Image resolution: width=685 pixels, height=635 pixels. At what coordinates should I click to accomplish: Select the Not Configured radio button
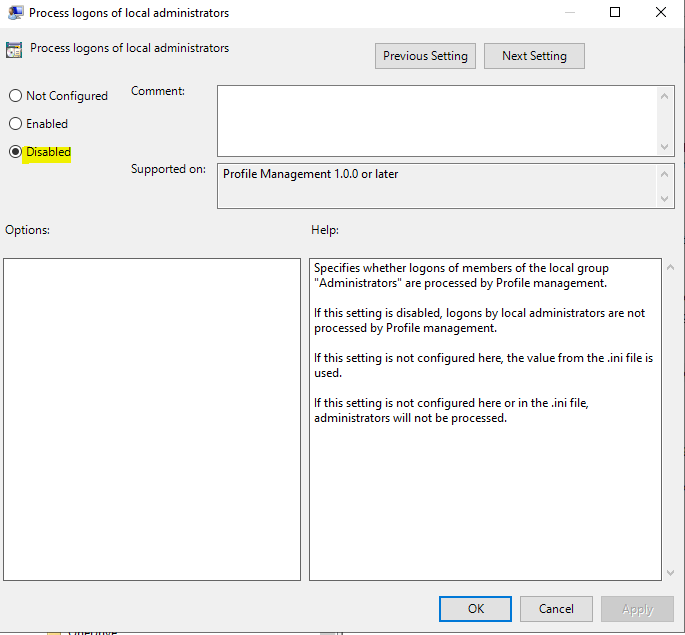pos(15,96)
